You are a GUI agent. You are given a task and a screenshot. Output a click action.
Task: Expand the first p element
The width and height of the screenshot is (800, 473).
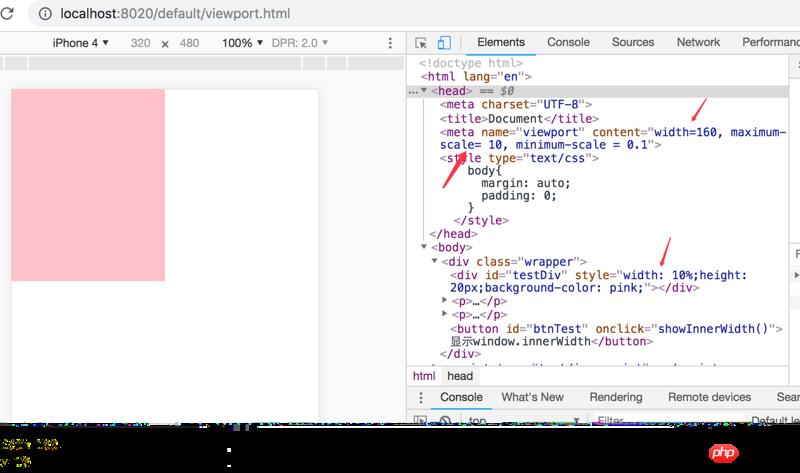point(445,300)
